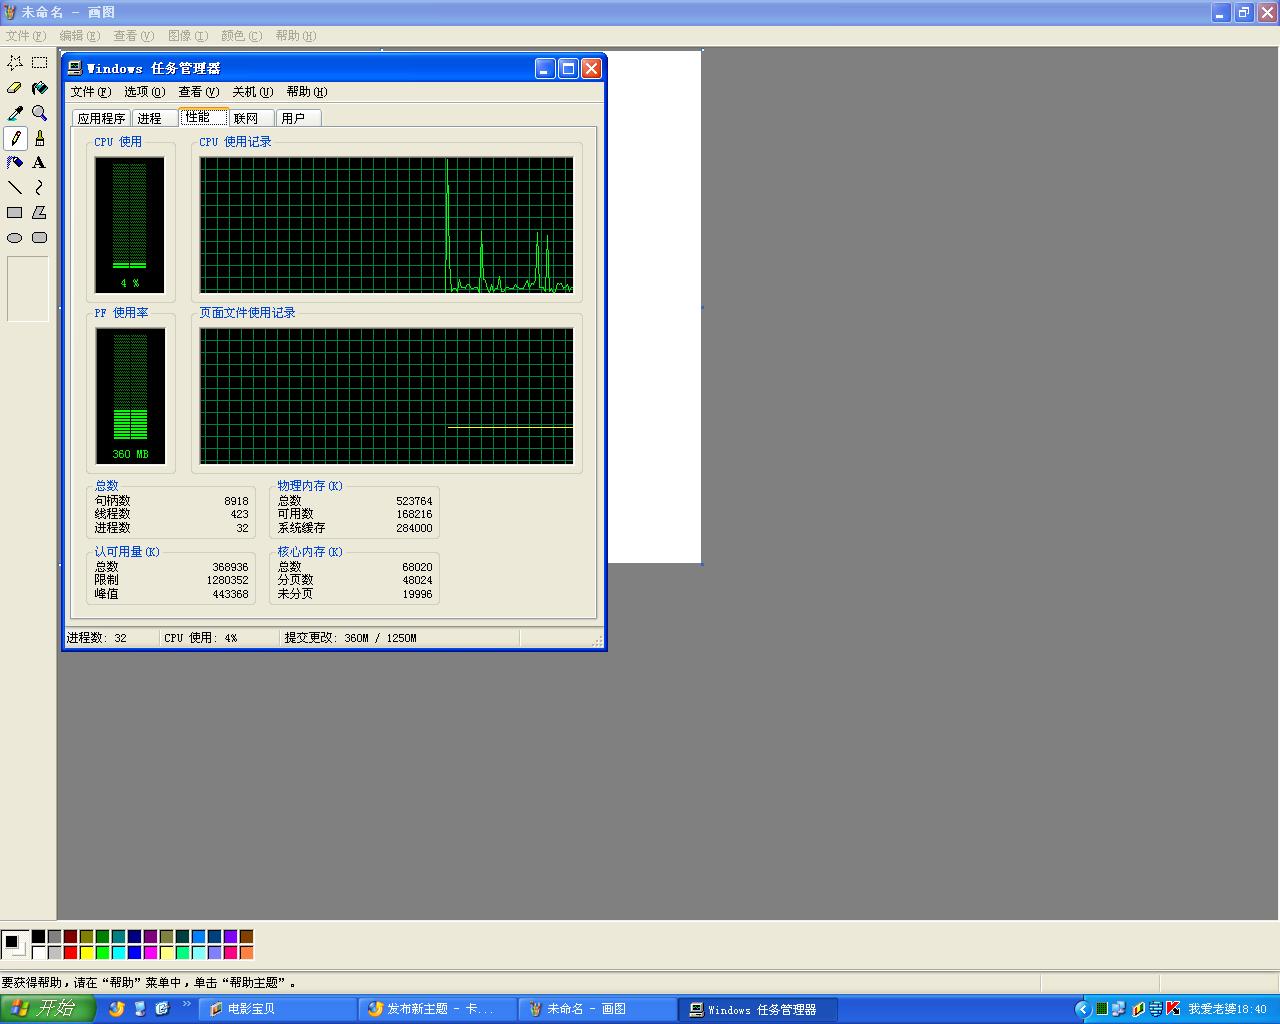The width and height of the screenshot is (1280, 1024).
Task: Click status bar text 提交更改: 360M / 1250M
Action: (x=350, y=638)
